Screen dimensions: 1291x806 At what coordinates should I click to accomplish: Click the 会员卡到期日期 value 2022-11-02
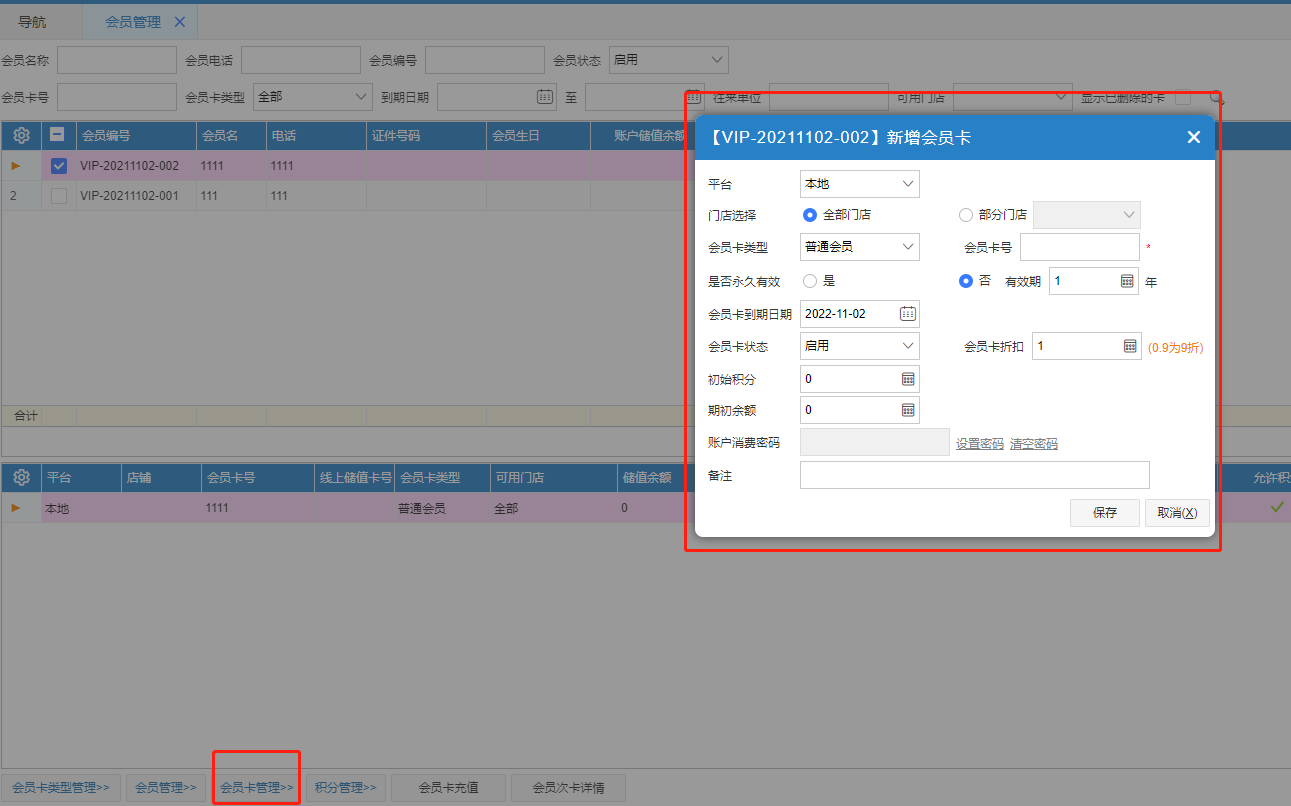(836, 313)
